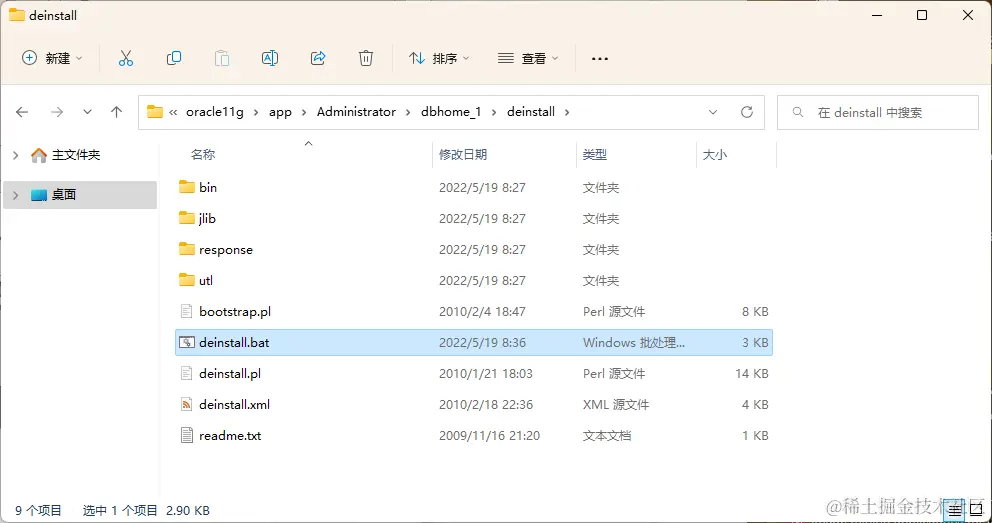992x523 pixels.
Task: Sort by 名称 column header
Action: click(203, 154)
